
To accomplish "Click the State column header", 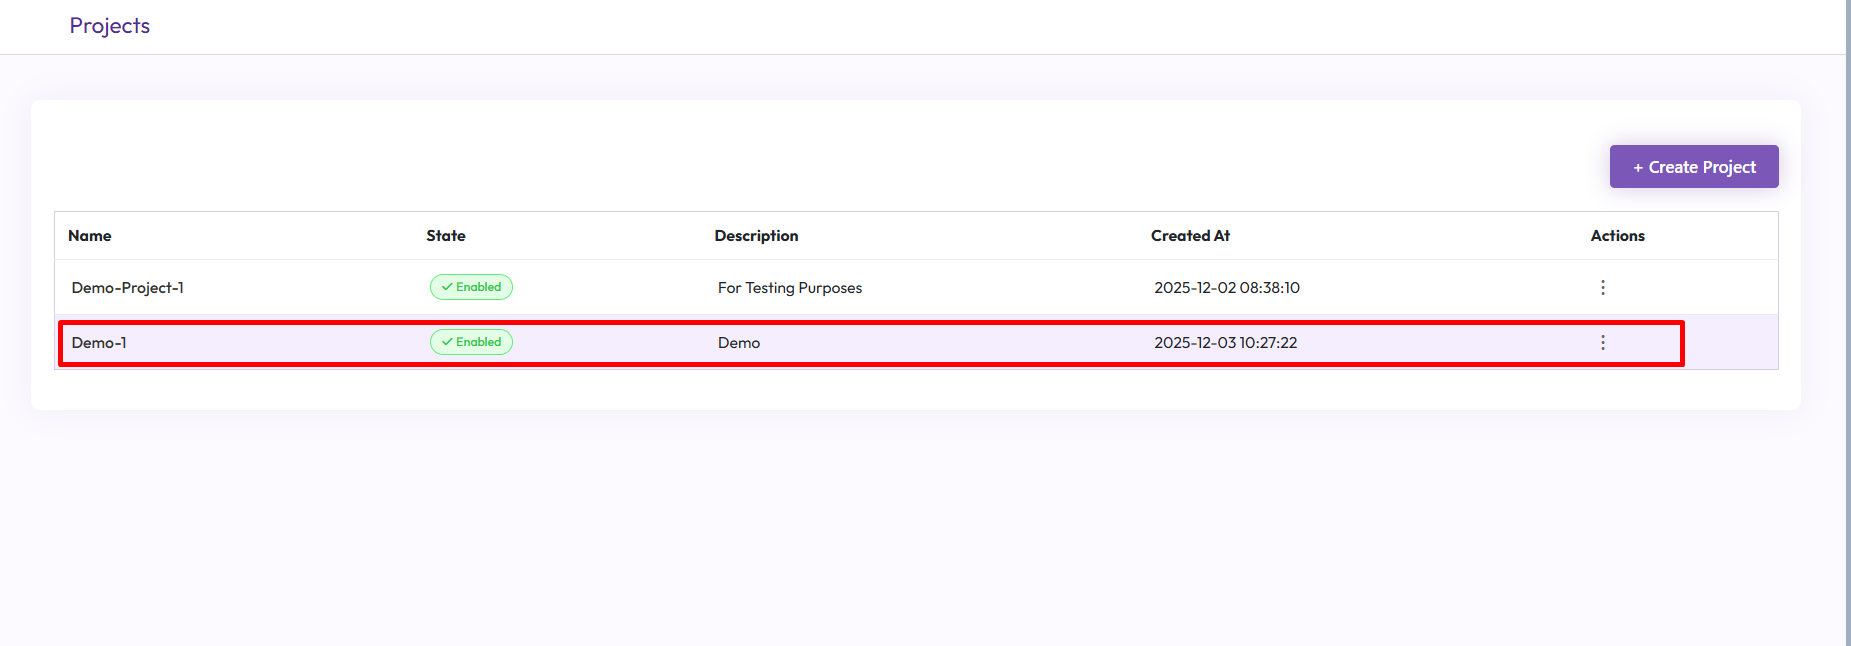I will 445,236.
